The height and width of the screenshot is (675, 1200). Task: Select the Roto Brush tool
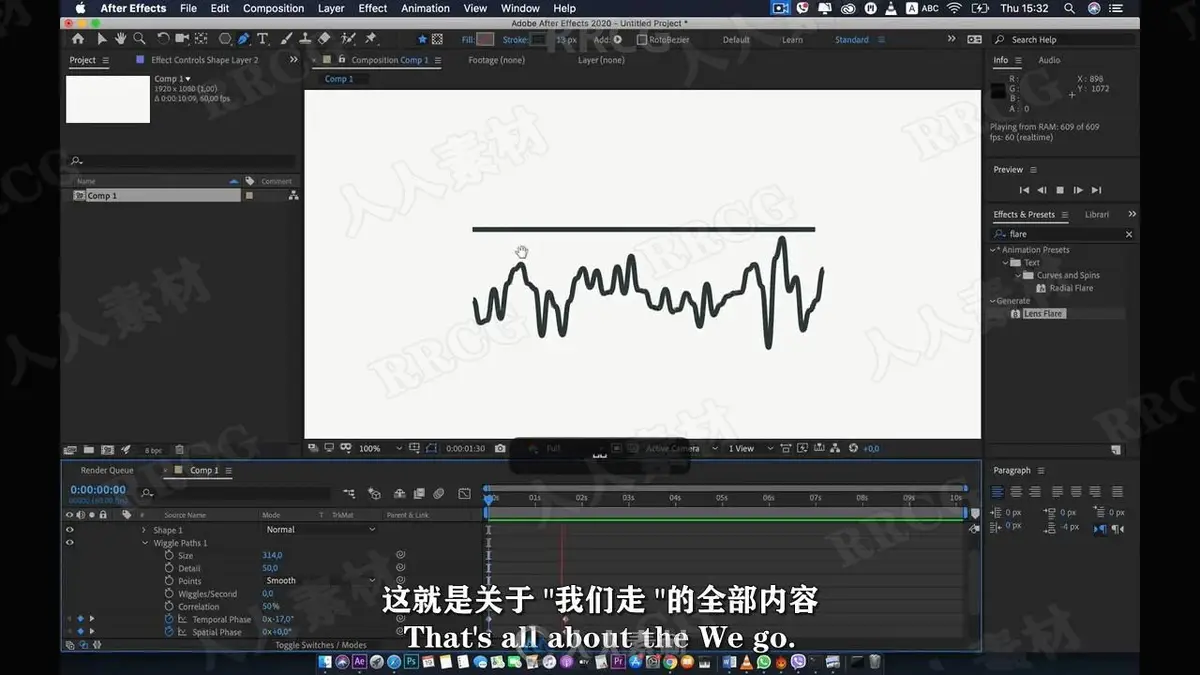(x=348, y=39)
